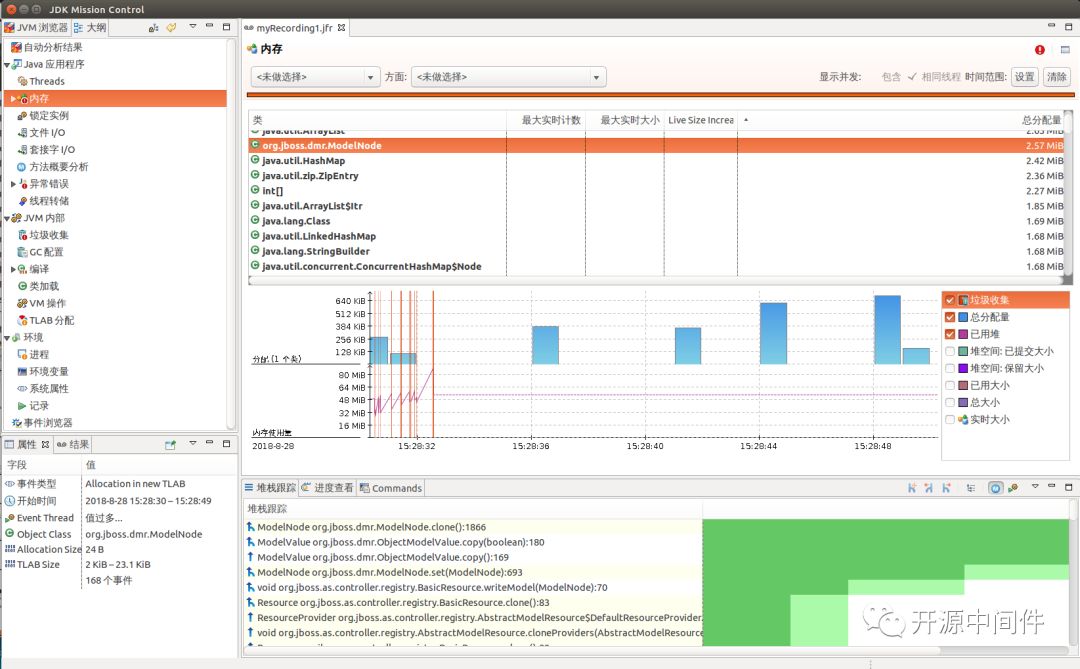Expand the 异常错误 tree node
1080x669 pixels.
pyautogui.click(x=13, y=184)
